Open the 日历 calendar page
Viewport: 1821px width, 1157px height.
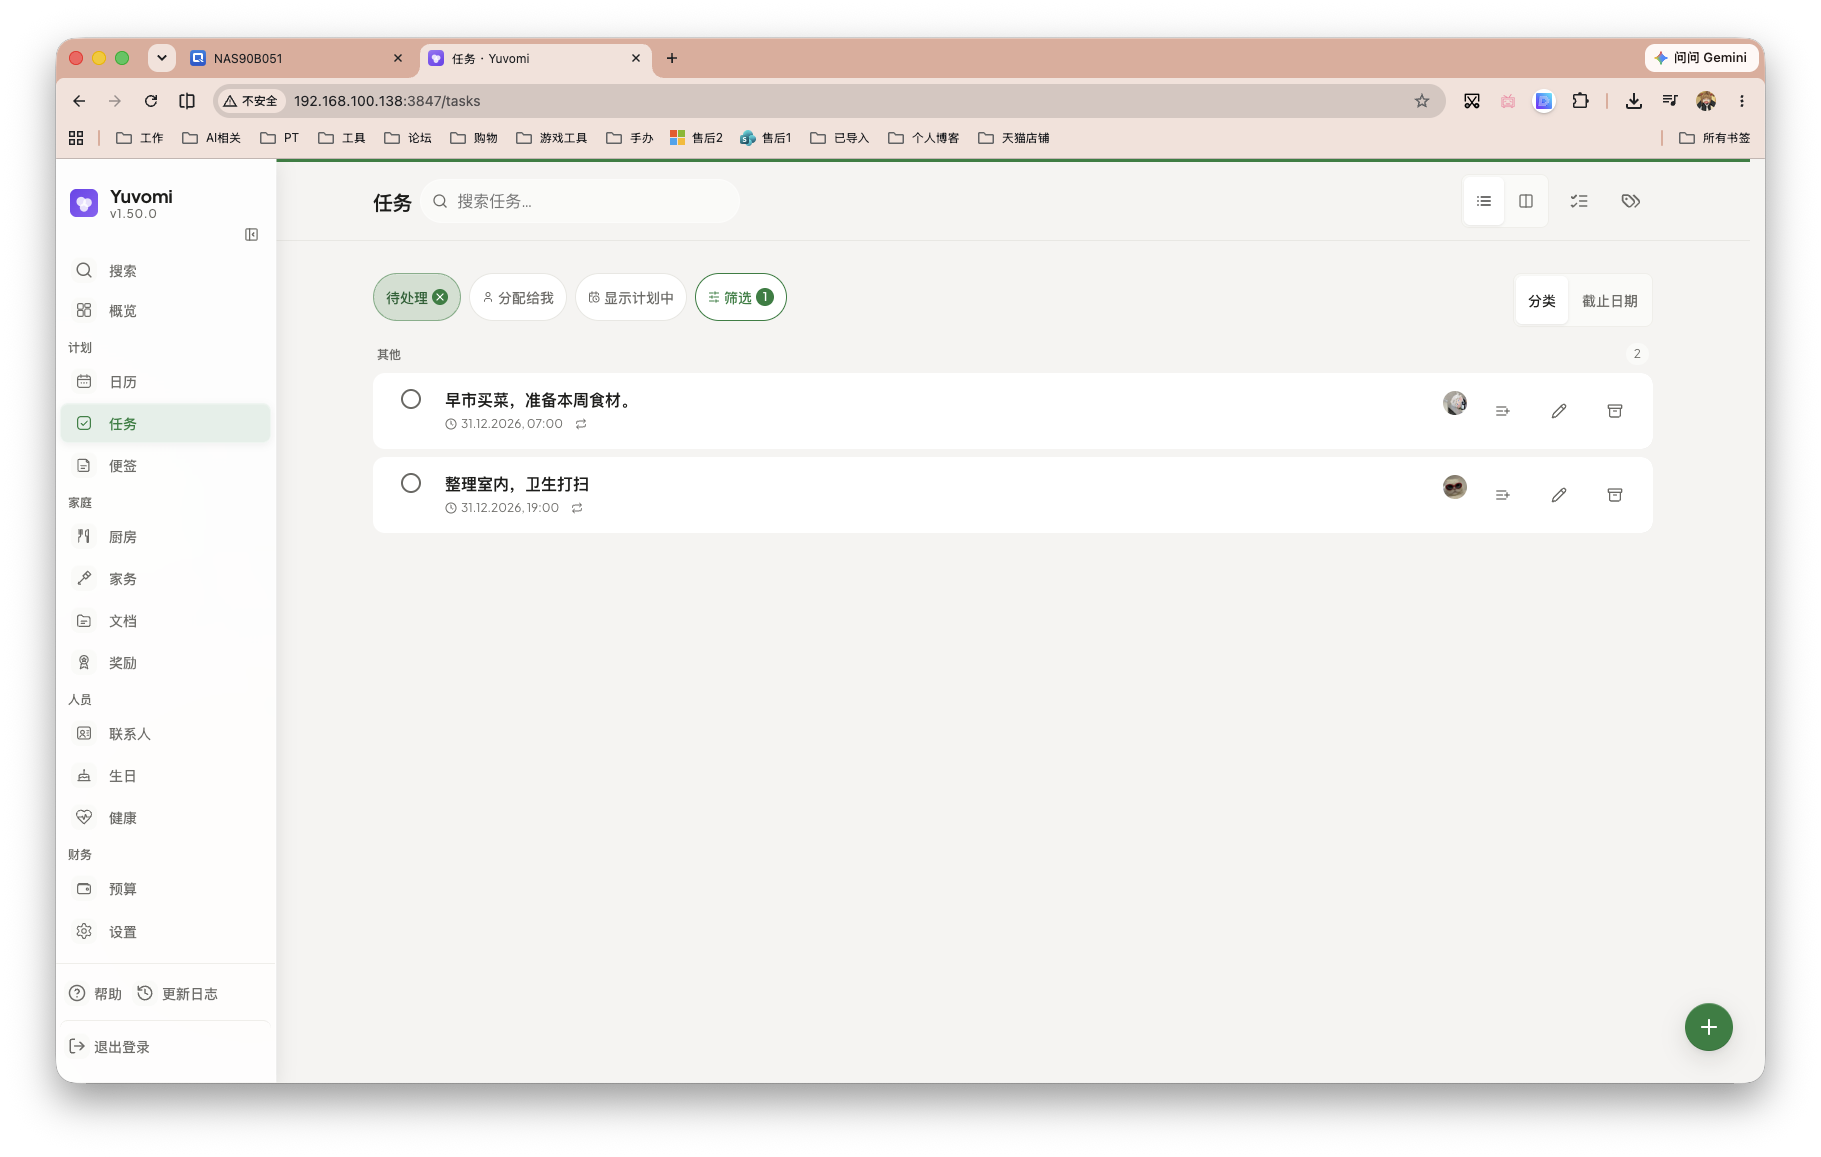165,382
